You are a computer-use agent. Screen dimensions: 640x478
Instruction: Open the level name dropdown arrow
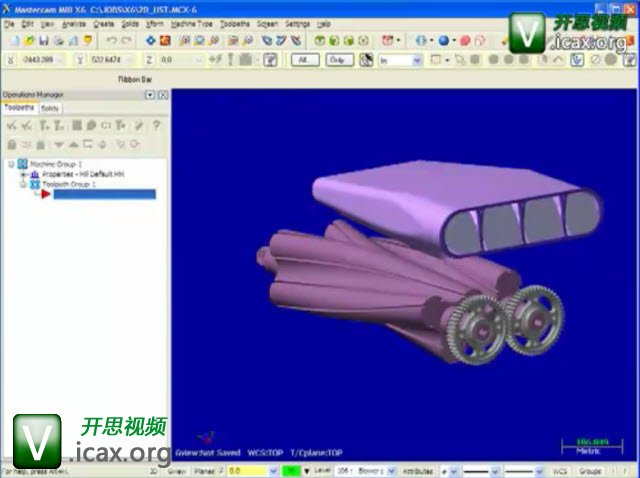[391, 471]
